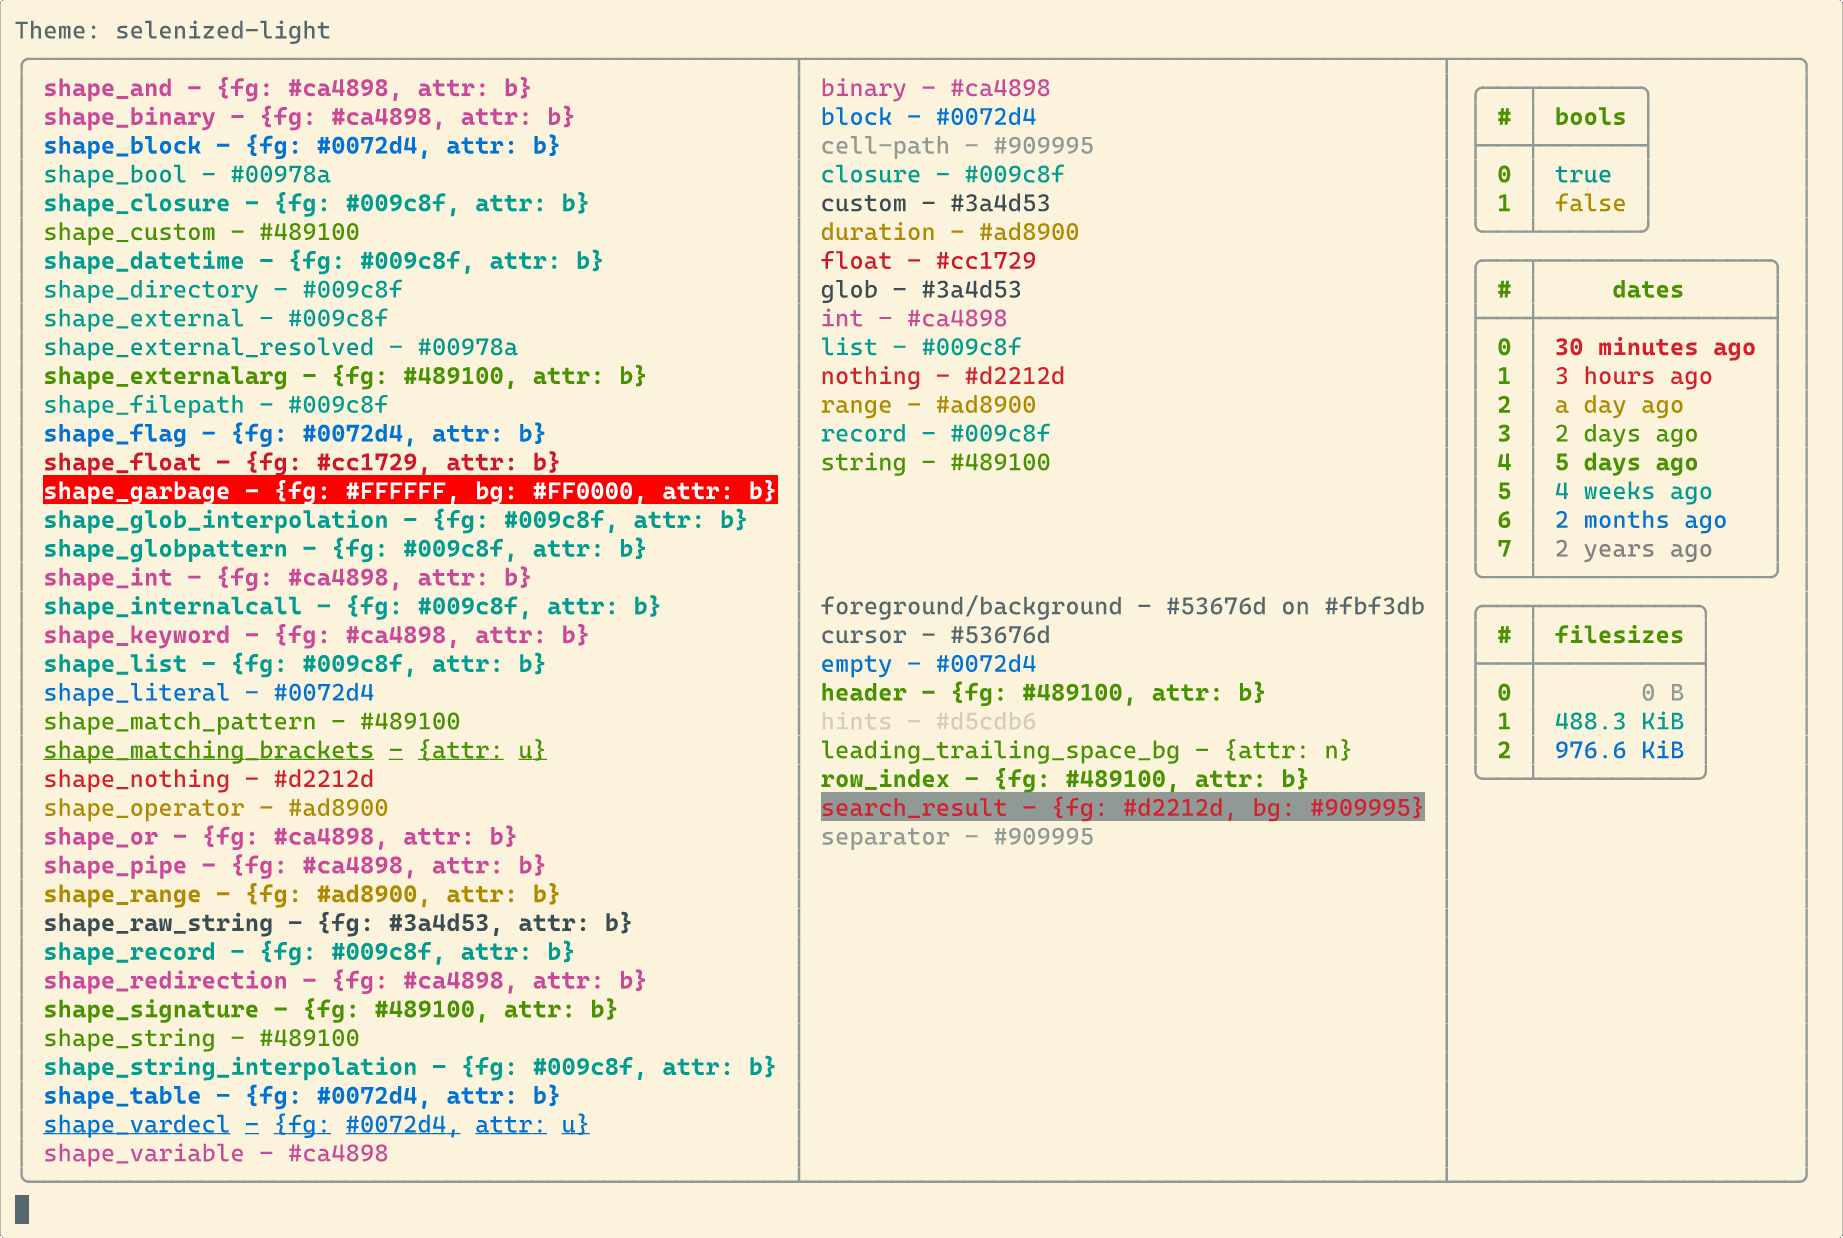
Task: Select shape_glob_interpolation line
Action: [x=395, y=521]
